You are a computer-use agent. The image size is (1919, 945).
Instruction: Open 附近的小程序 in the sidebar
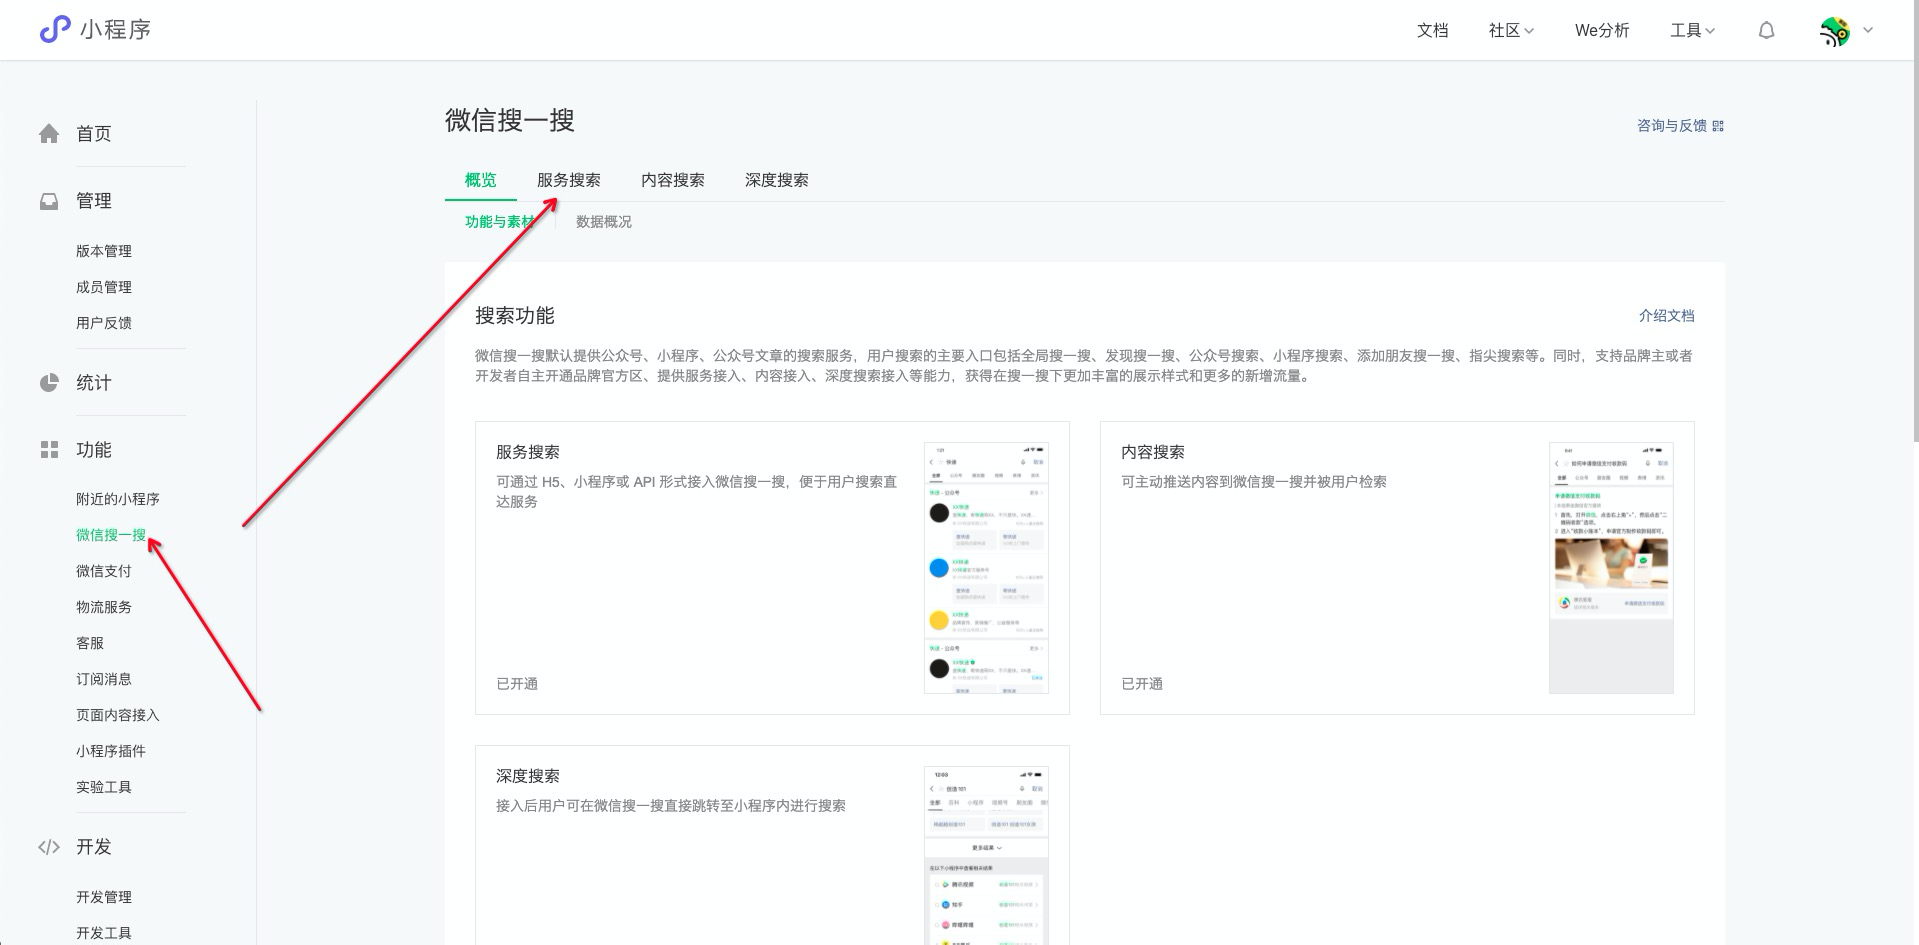[x=118, y=499]
